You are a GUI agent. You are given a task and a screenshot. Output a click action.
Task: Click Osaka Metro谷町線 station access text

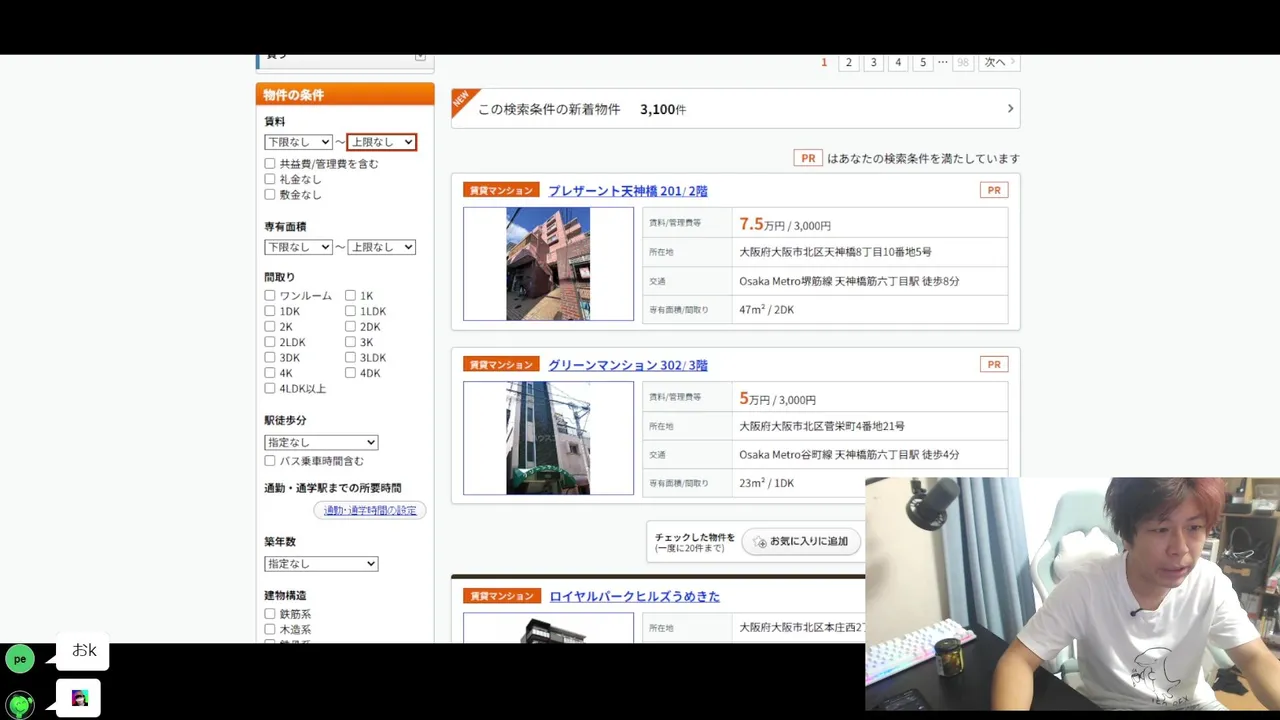point(849,455)
